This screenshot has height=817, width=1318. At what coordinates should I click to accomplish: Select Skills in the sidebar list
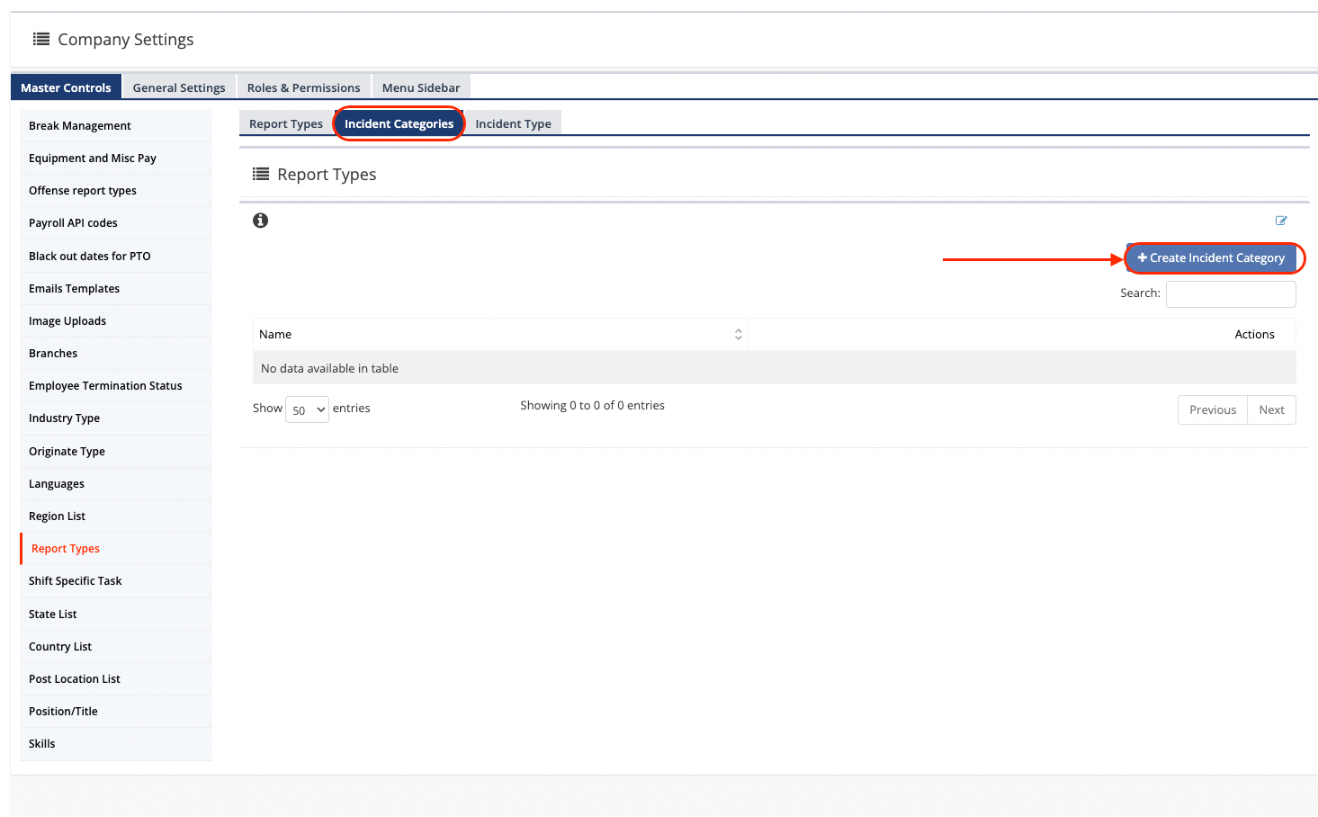coord(42,744)
